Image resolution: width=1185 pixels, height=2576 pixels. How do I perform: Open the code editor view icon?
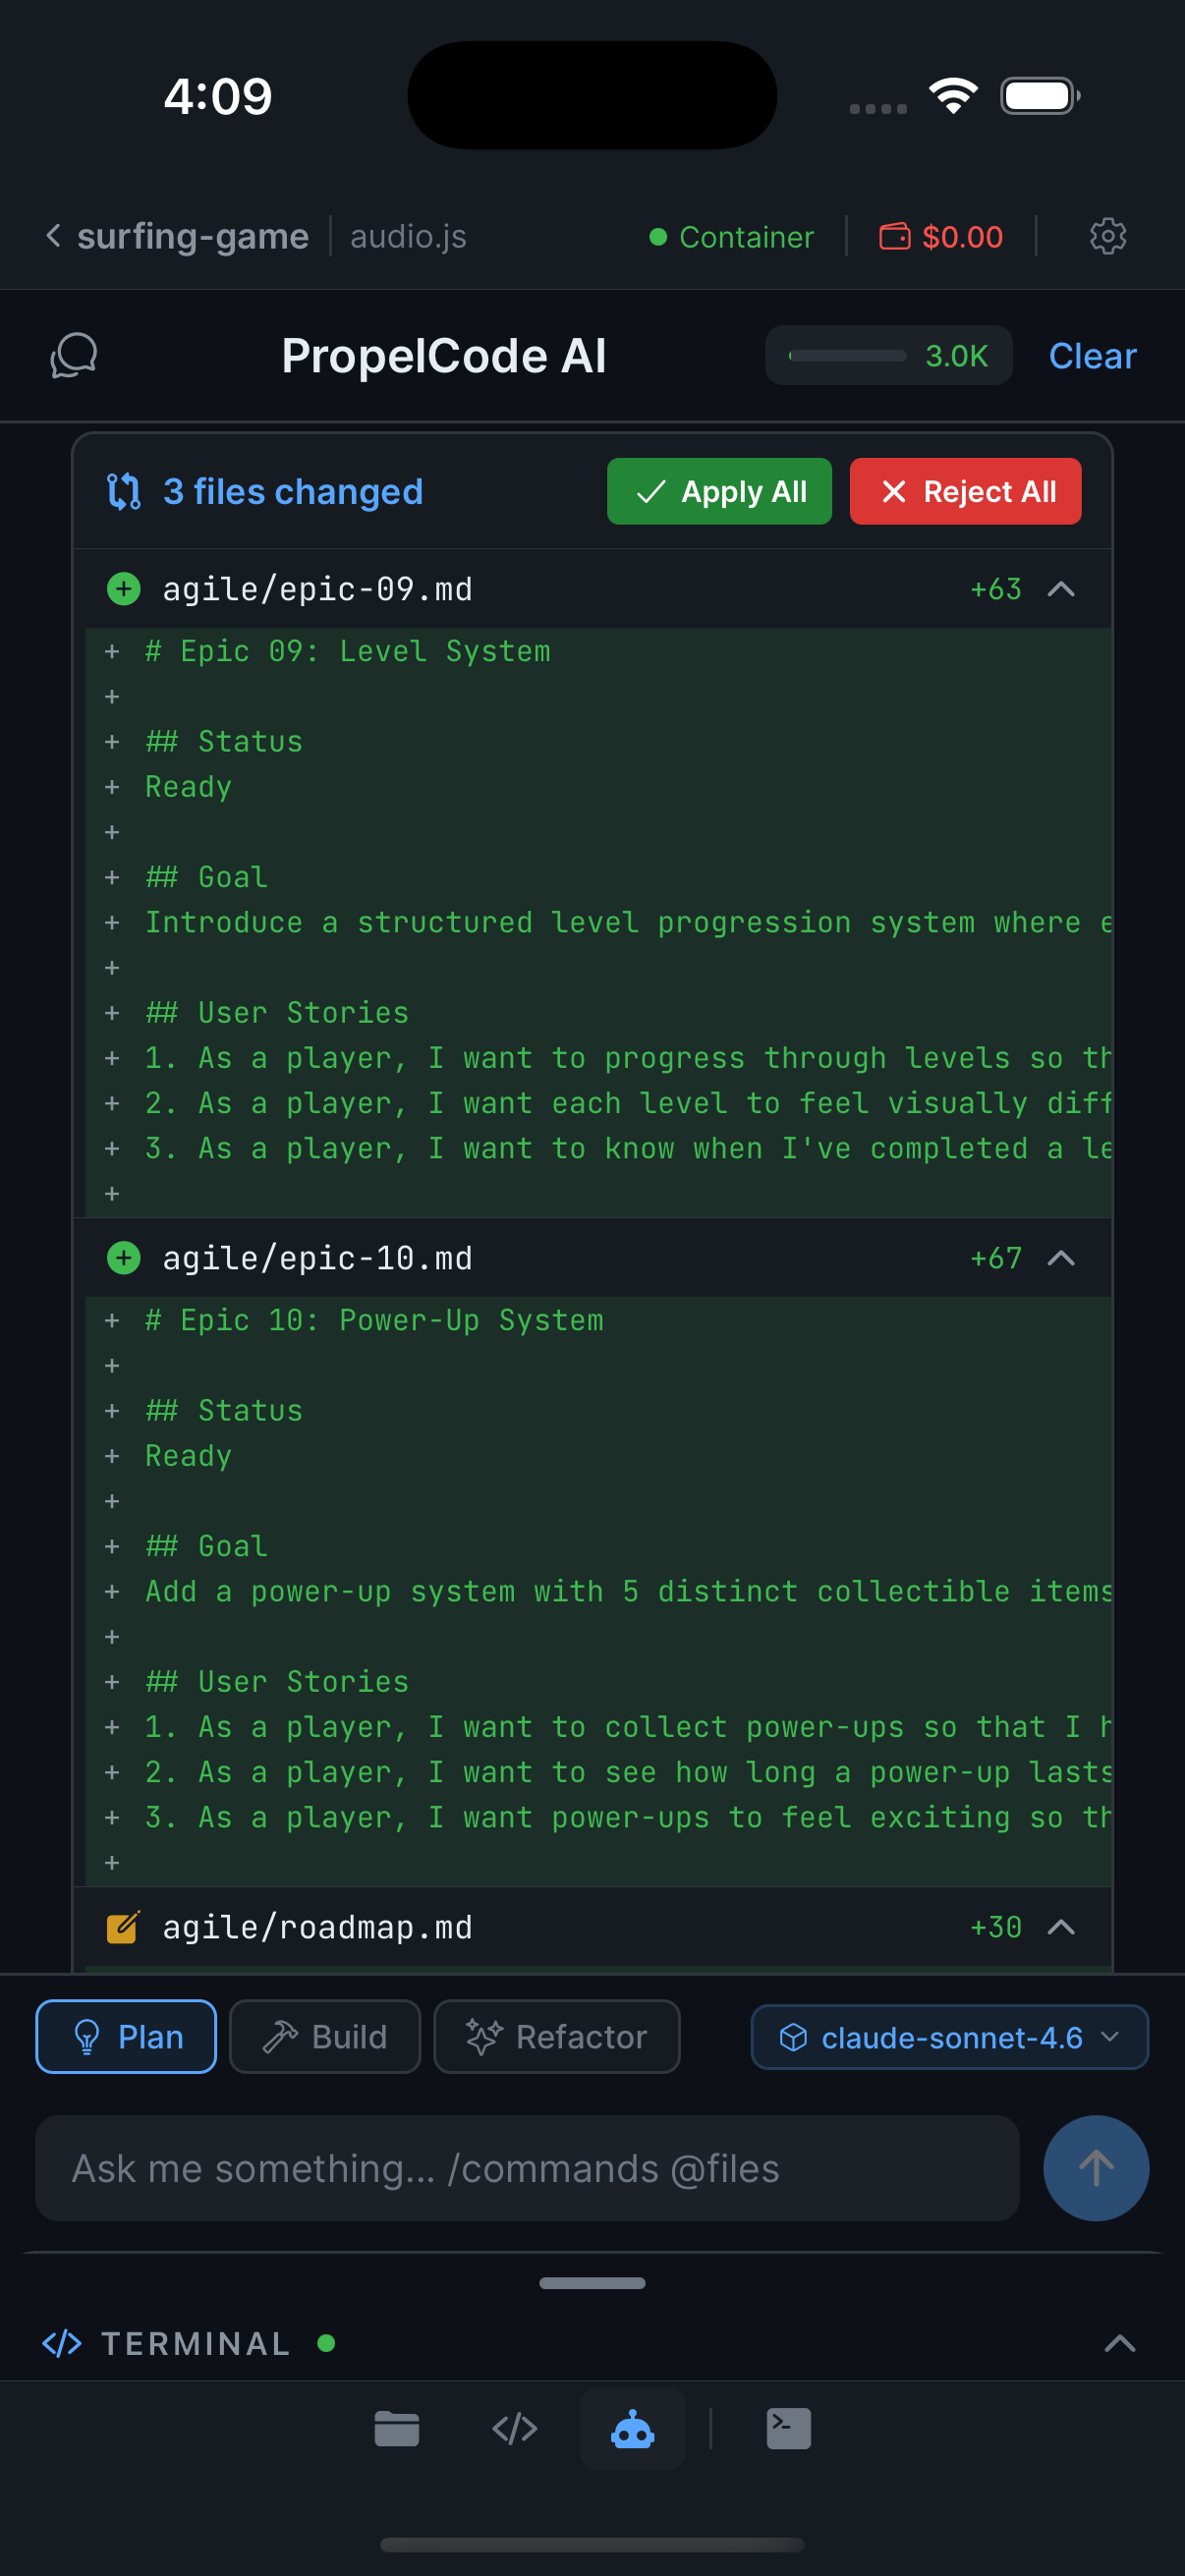point(515,2428)
